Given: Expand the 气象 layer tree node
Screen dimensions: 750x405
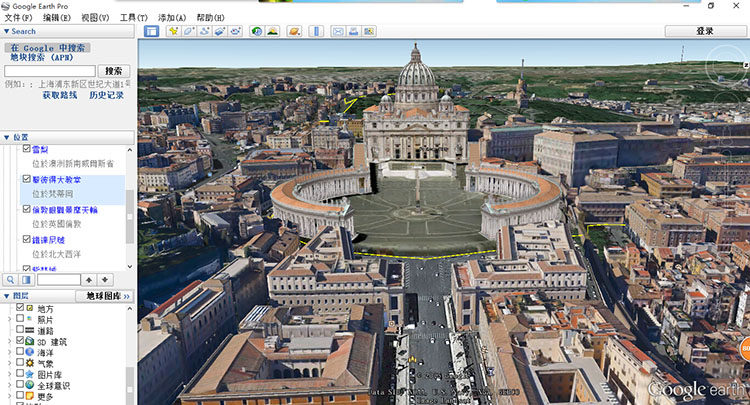Looking at the screenshot, I should (x=10, y=363).
